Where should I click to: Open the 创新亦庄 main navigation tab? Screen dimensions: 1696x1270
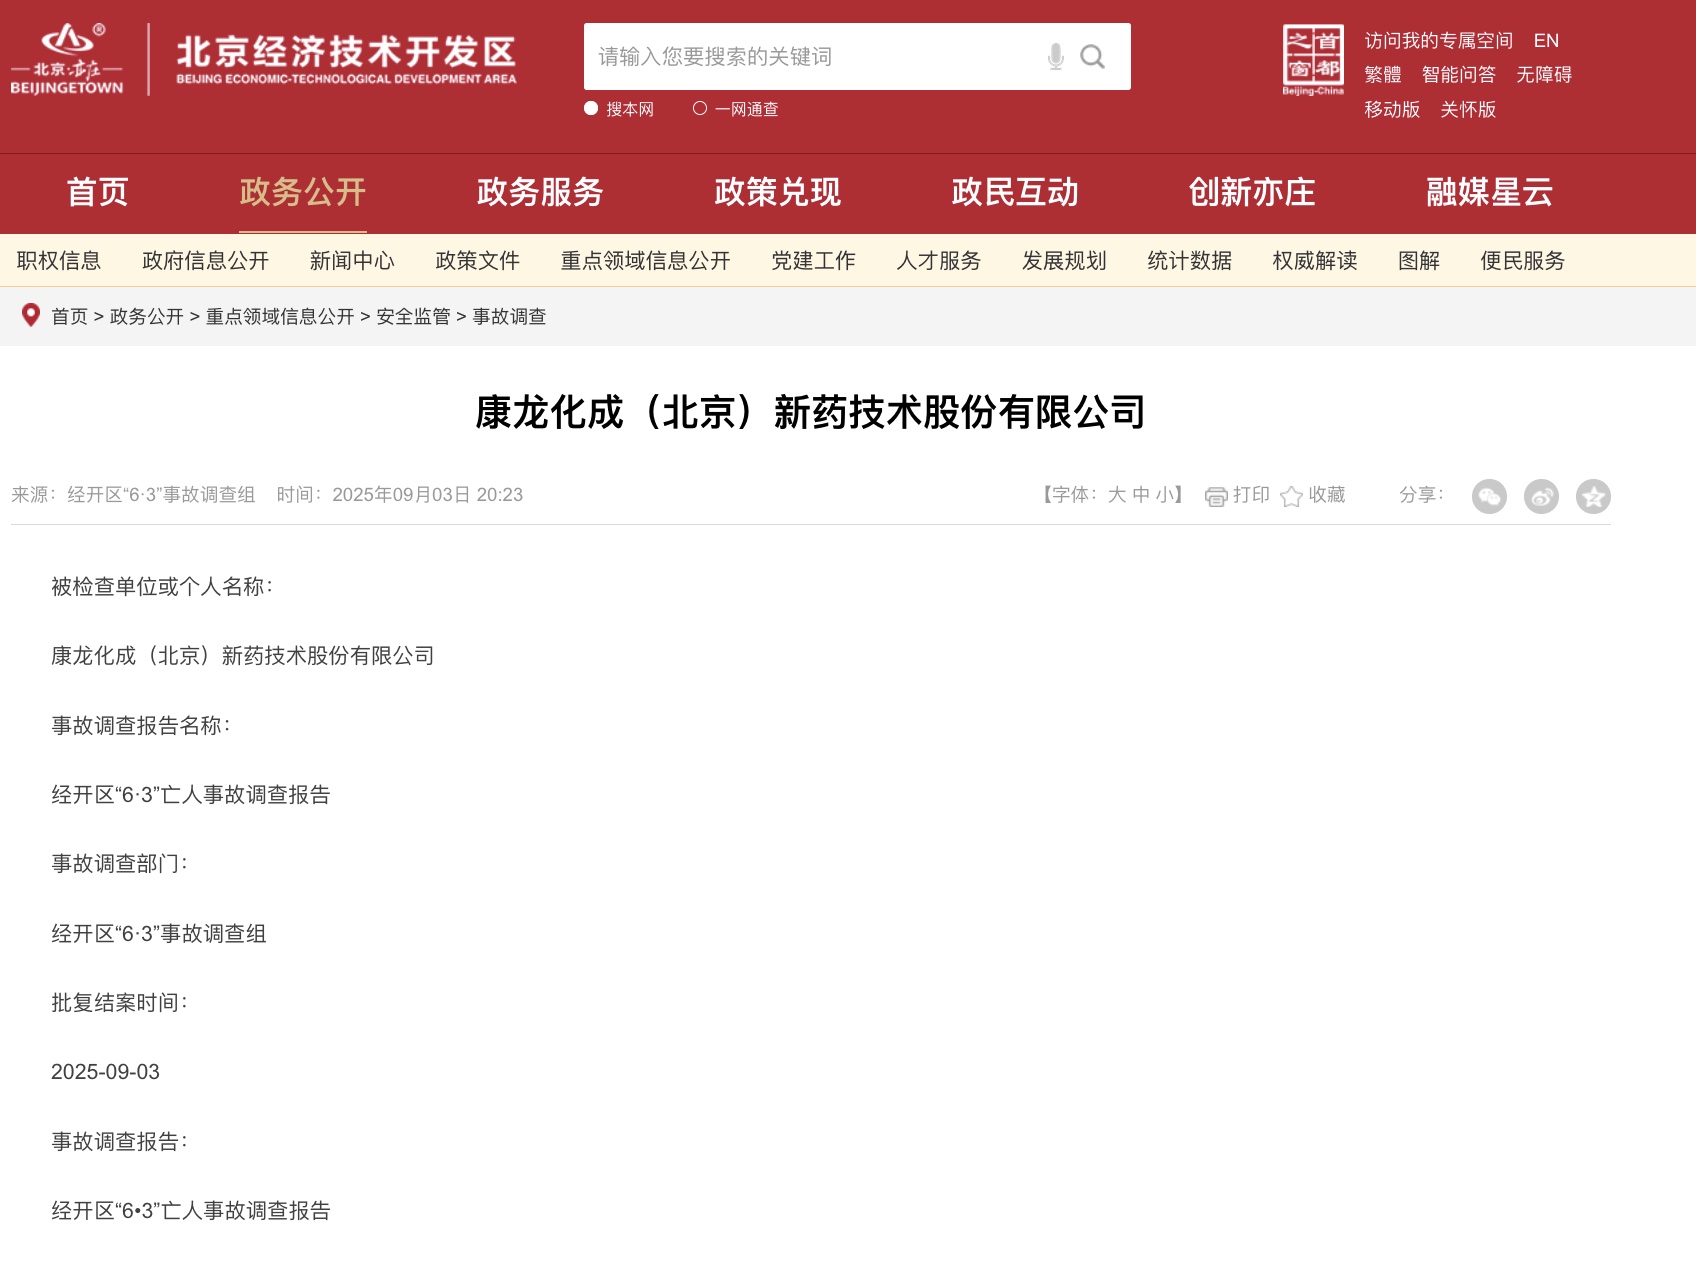(1252, 192)
